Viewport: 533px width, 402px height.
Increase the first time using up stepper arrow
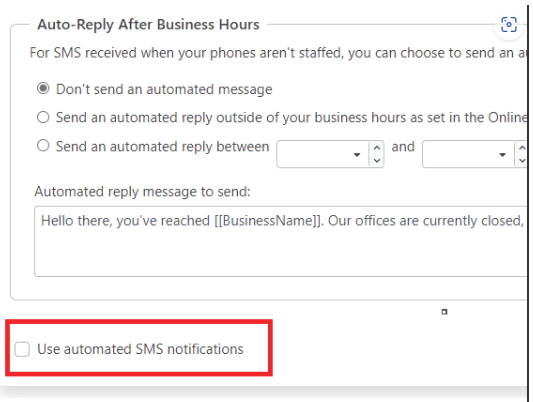(377, 148)
